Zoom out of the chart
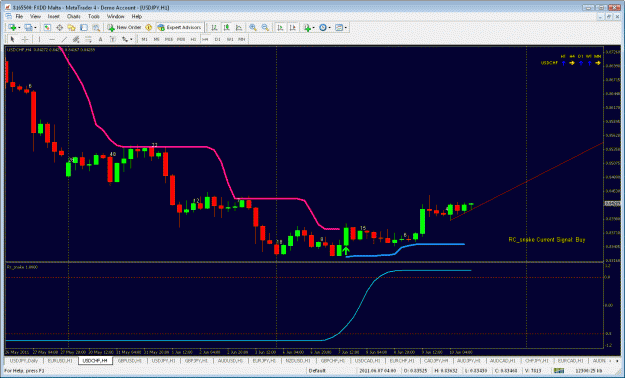Screen dimensions: 625x378 pyautogui.click(x=265, y=28)
